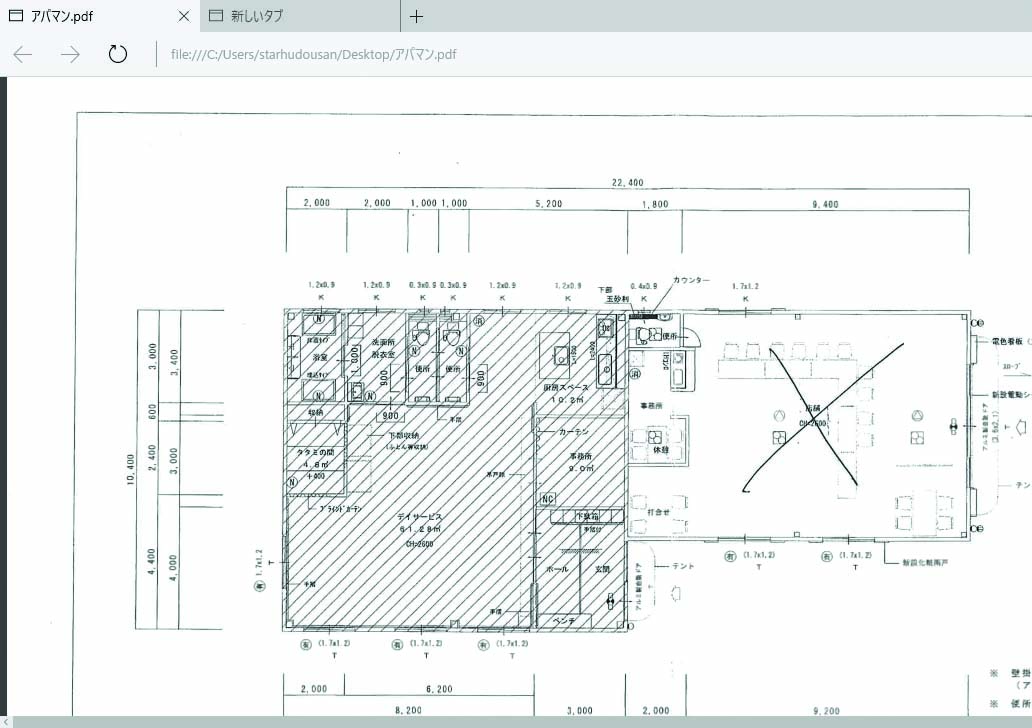This screenshot has width=1032, height=728.
Task: Click the 6,200 dimension label
Action: [x=439, y=689]
